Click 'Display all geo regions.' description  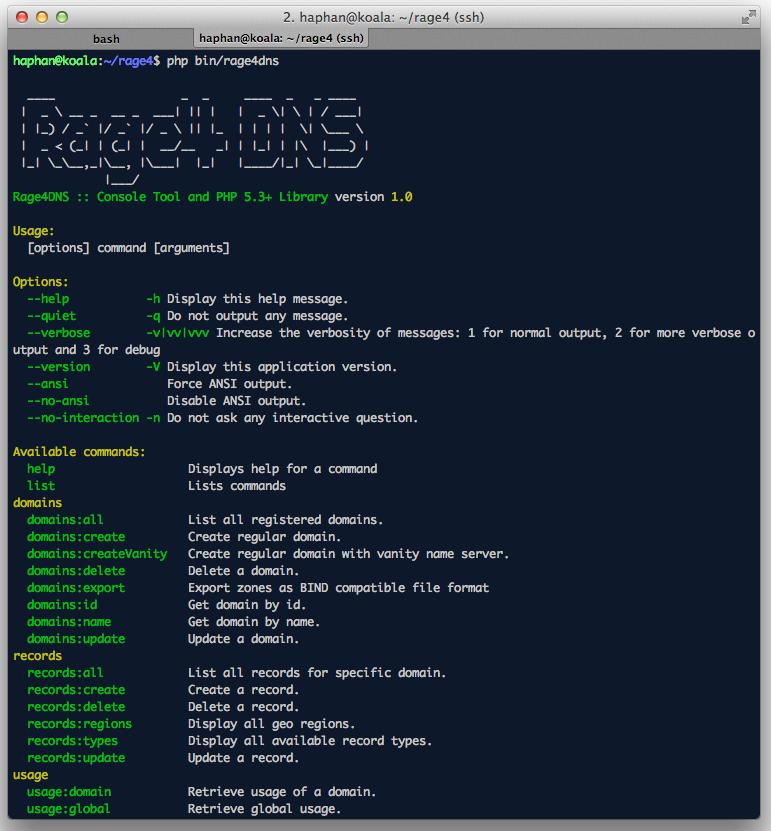[x=271, y=723]
